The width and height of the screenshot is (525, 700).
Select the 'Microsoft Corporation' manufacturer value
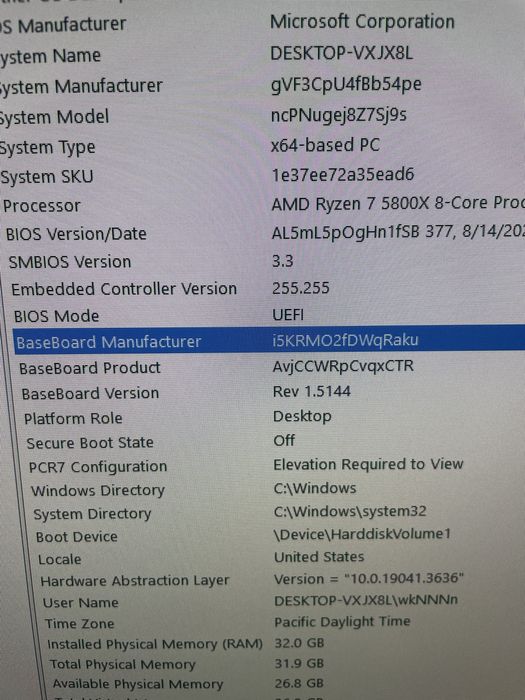pyautogui.click(x=362, y=22)
